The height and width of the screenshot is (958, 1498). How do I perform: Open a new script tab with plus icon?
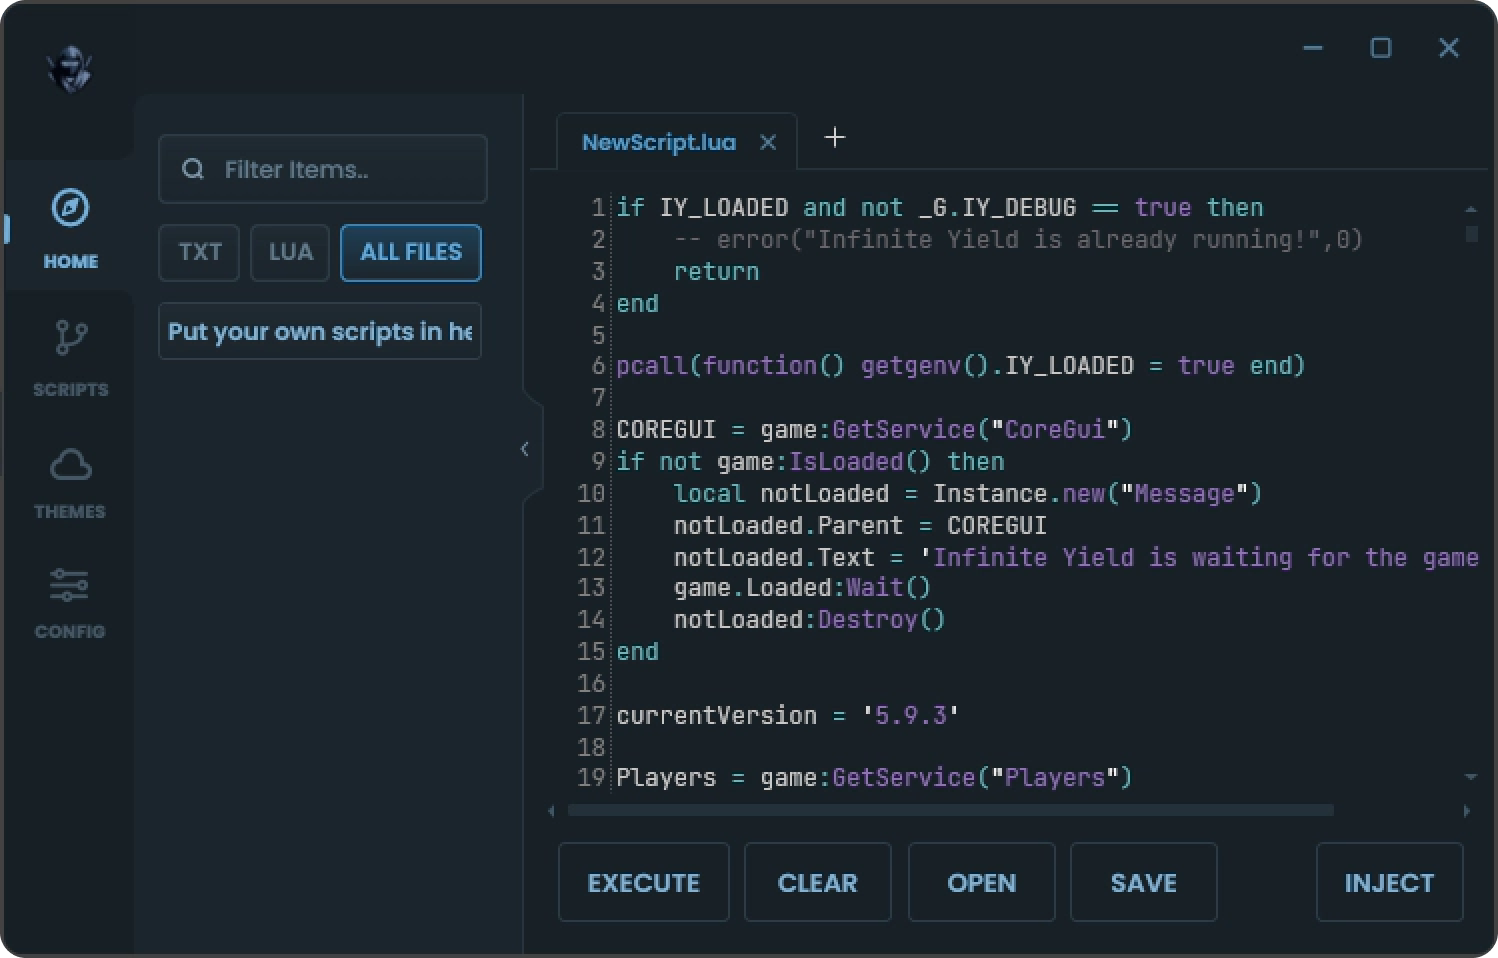(x=834, y=138)
